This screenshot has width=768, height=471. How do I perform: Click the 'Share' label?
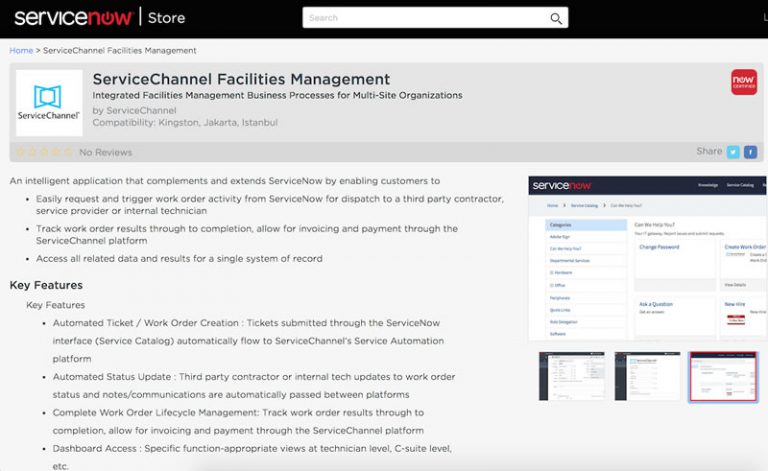709,151
